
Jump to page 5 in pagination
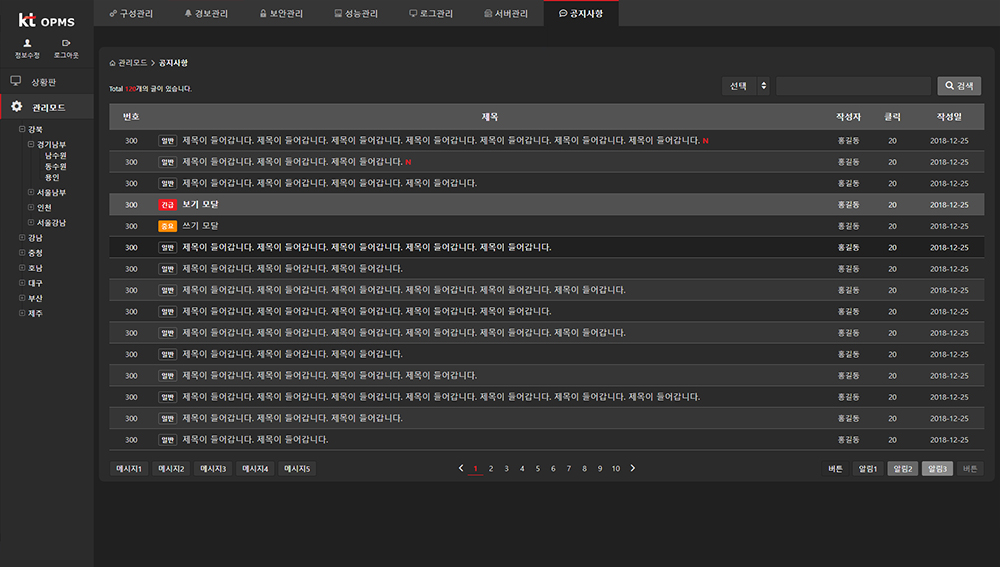tap(537, 469)
